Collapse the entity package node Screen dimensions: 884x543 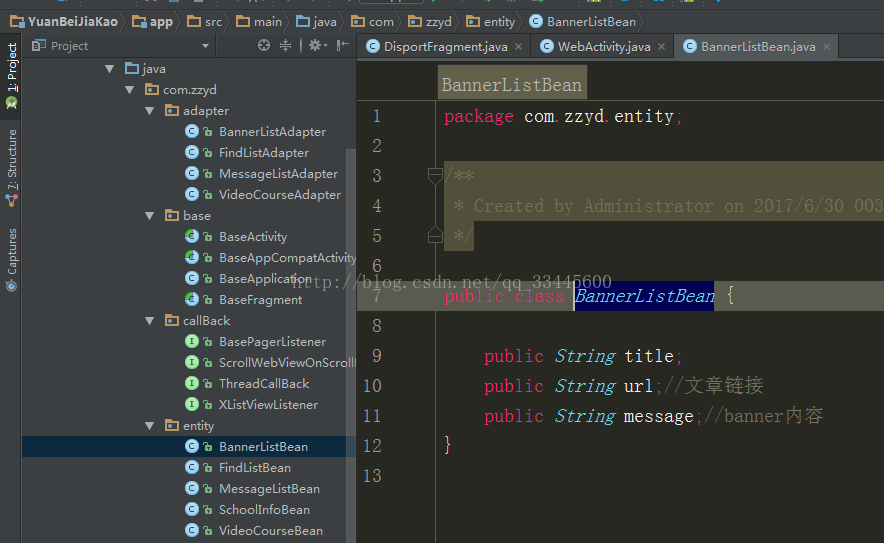(x=149, y=426)
